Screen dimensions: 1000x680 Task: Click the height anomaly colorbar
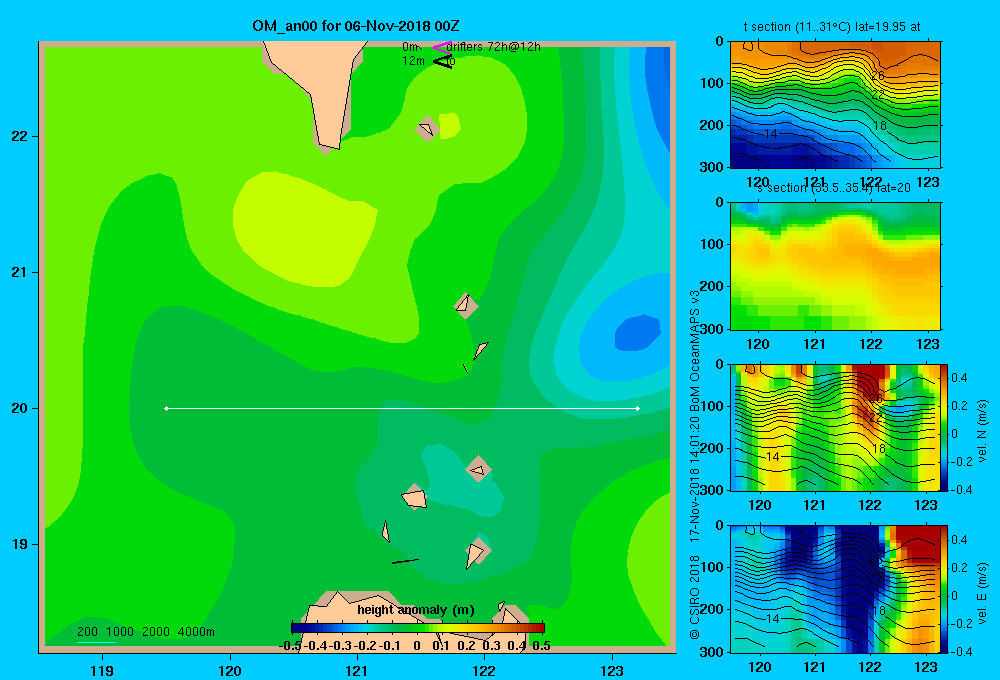click(x=418, y=628)
